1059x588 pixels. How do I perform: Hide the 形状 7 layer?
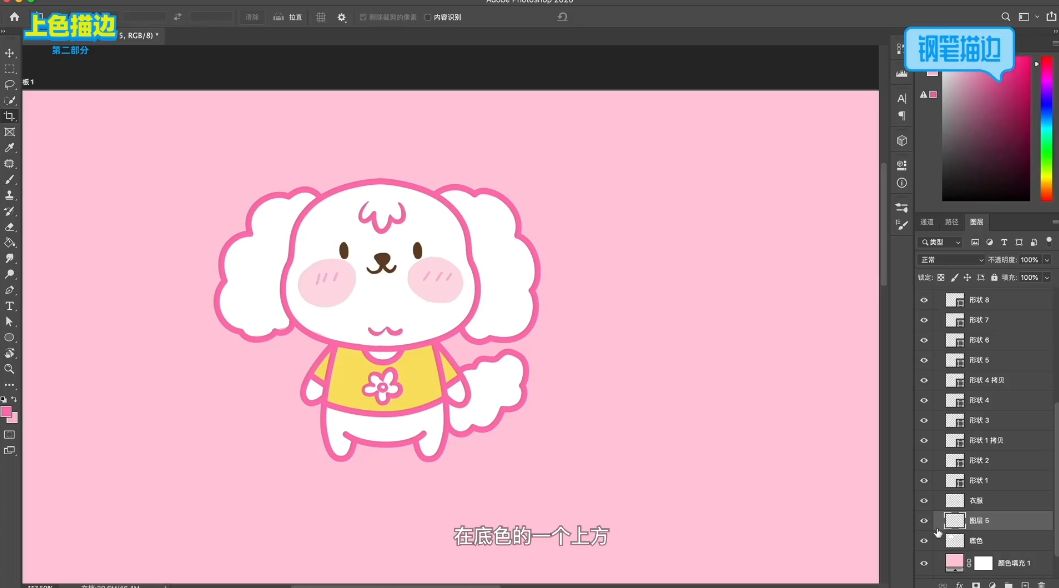[x=924, y=320]
